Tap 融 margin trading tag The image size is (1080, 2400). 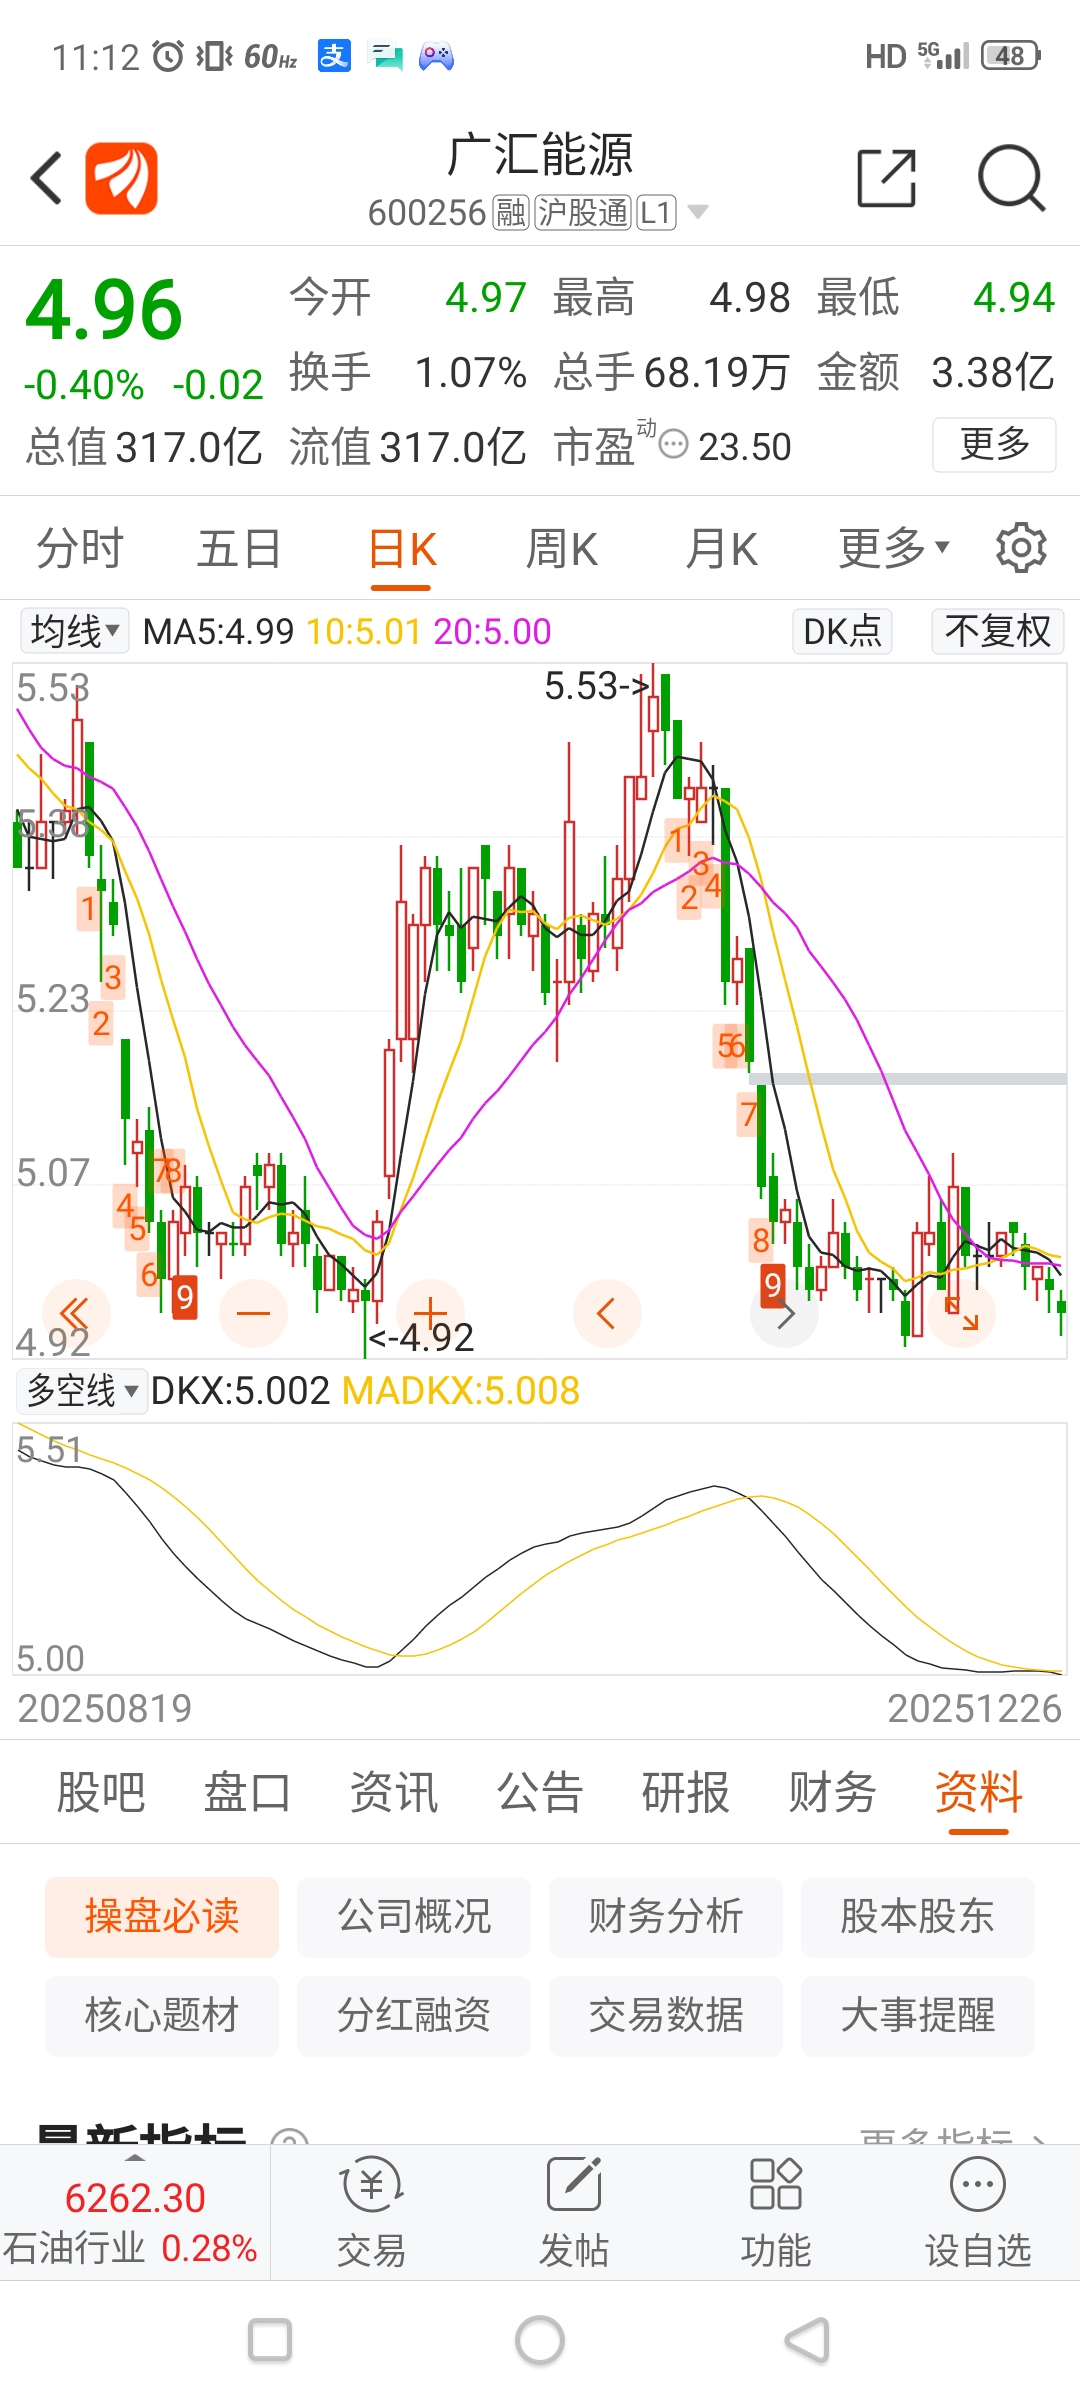pos(511,212)
